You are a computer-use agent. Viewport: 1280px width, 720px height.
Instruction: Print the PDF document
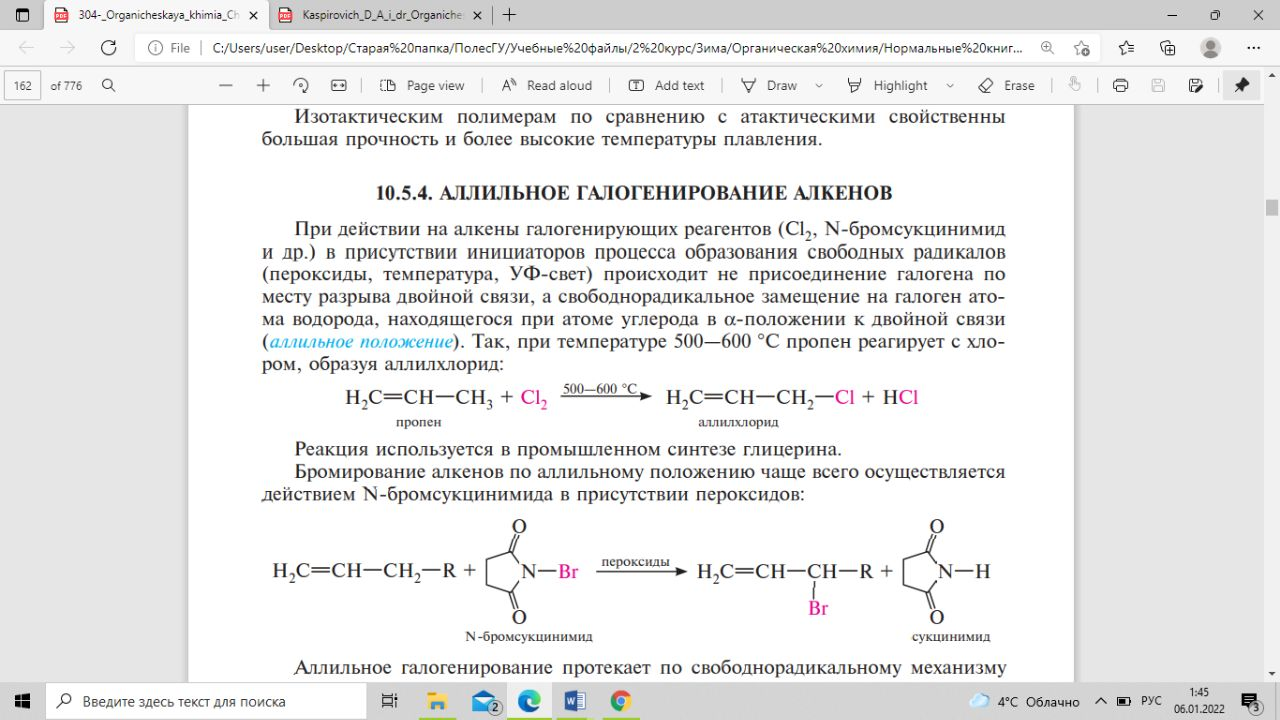click(1120, 85)
